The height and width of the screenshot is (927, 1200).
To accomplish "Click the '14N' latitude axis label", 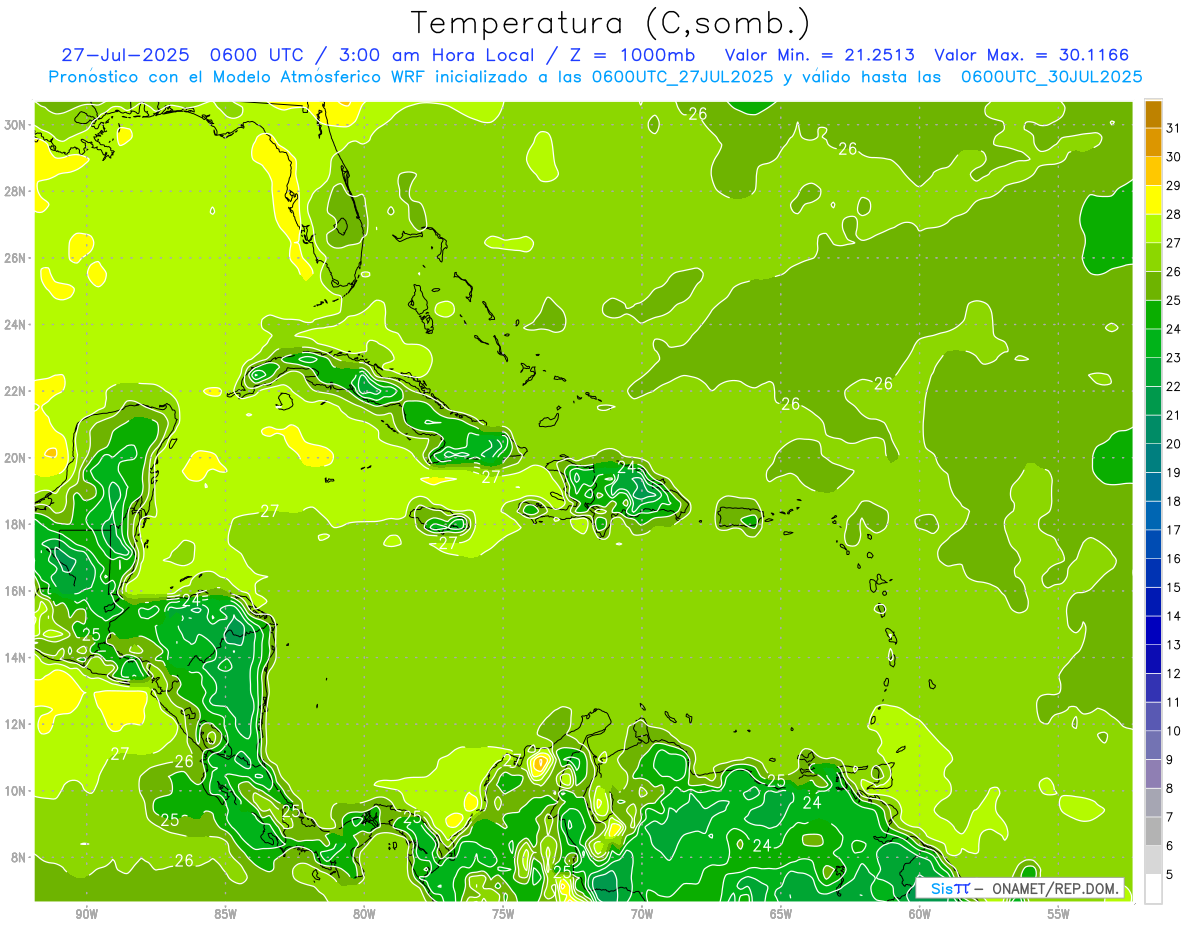I will coord(16,658).
